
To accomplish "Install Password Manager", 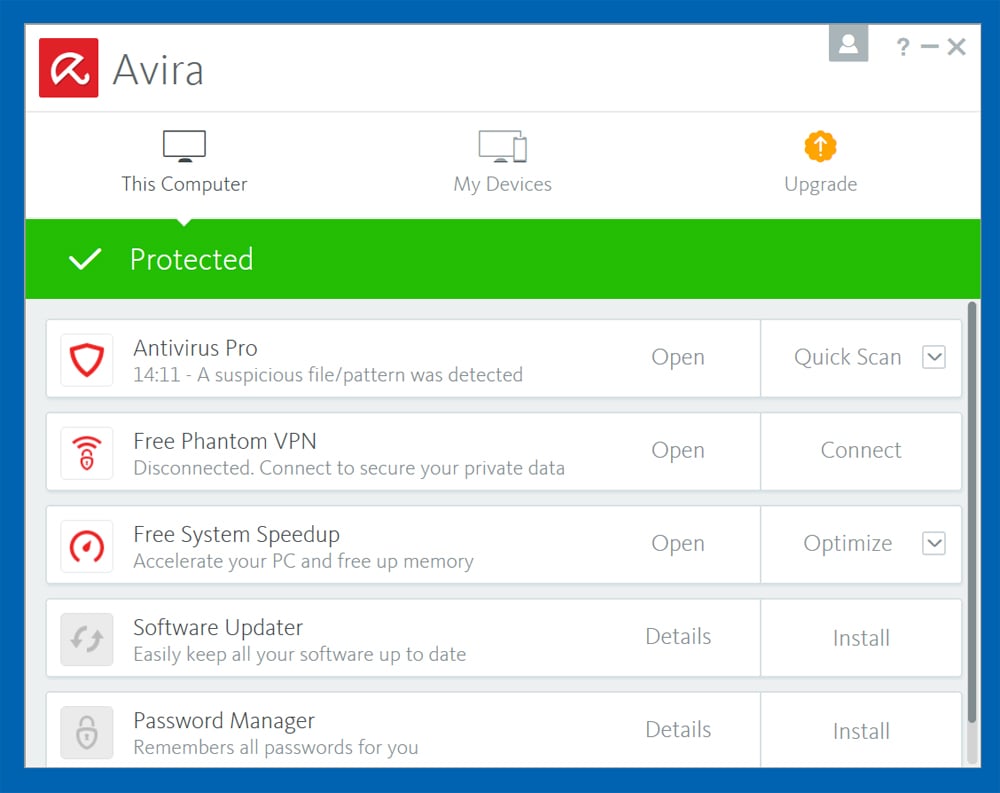I will (x=861, y=731).
